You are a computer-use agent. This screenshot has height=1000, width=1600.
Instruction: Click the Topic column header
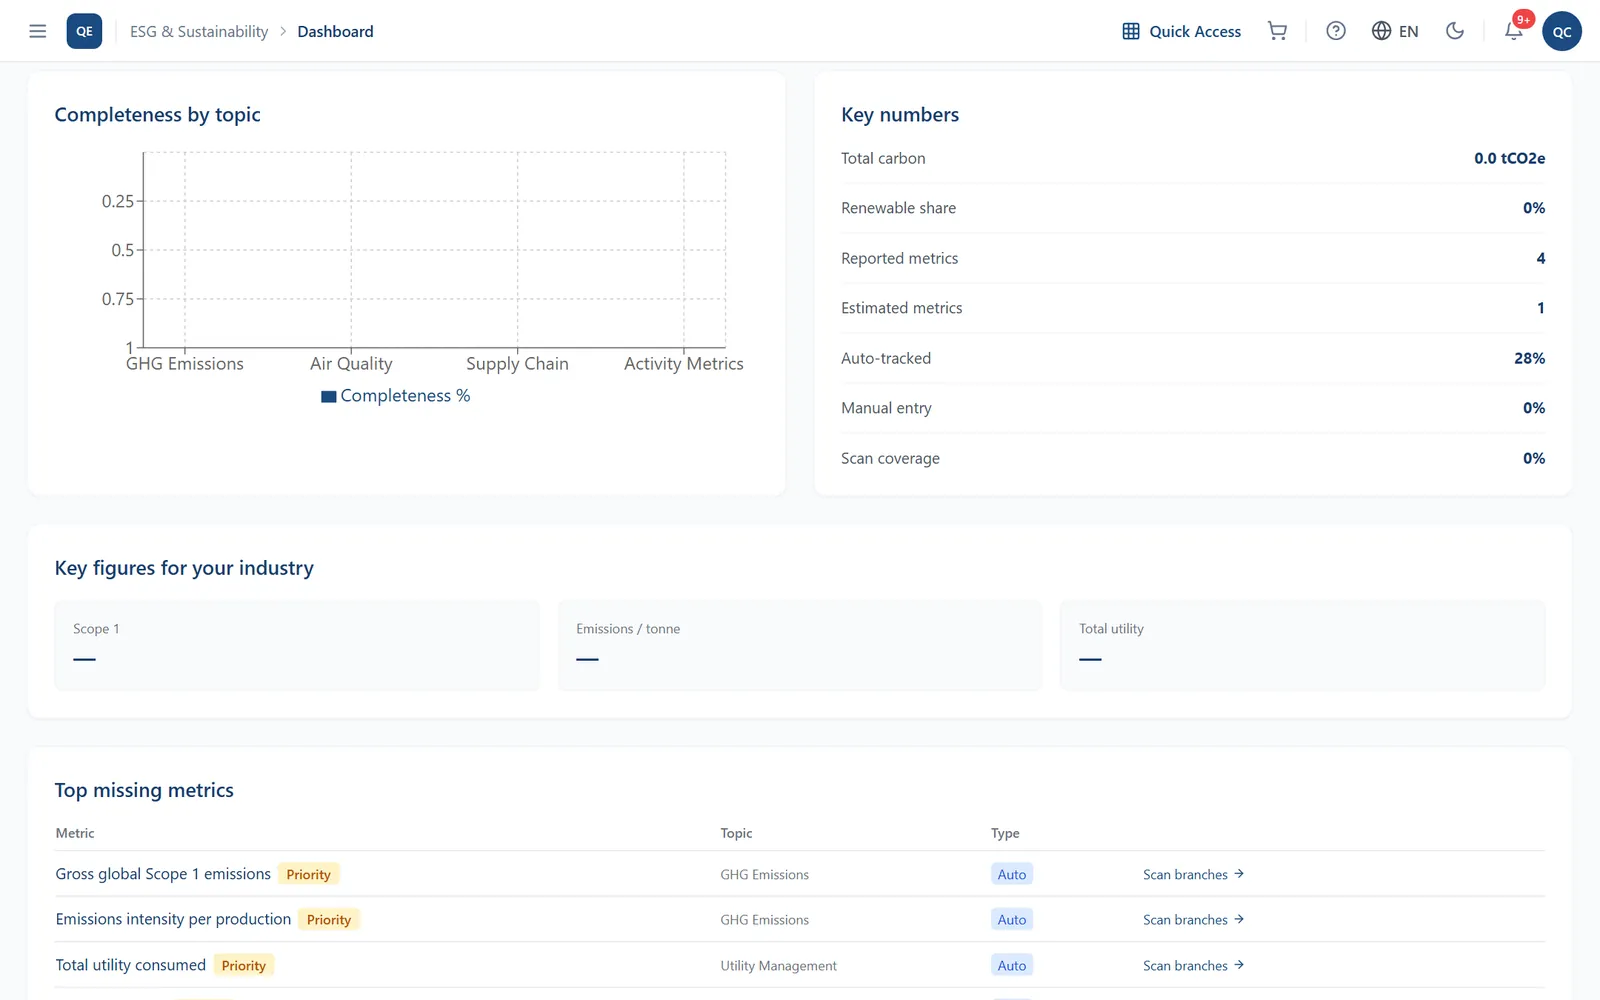[736, 833]
